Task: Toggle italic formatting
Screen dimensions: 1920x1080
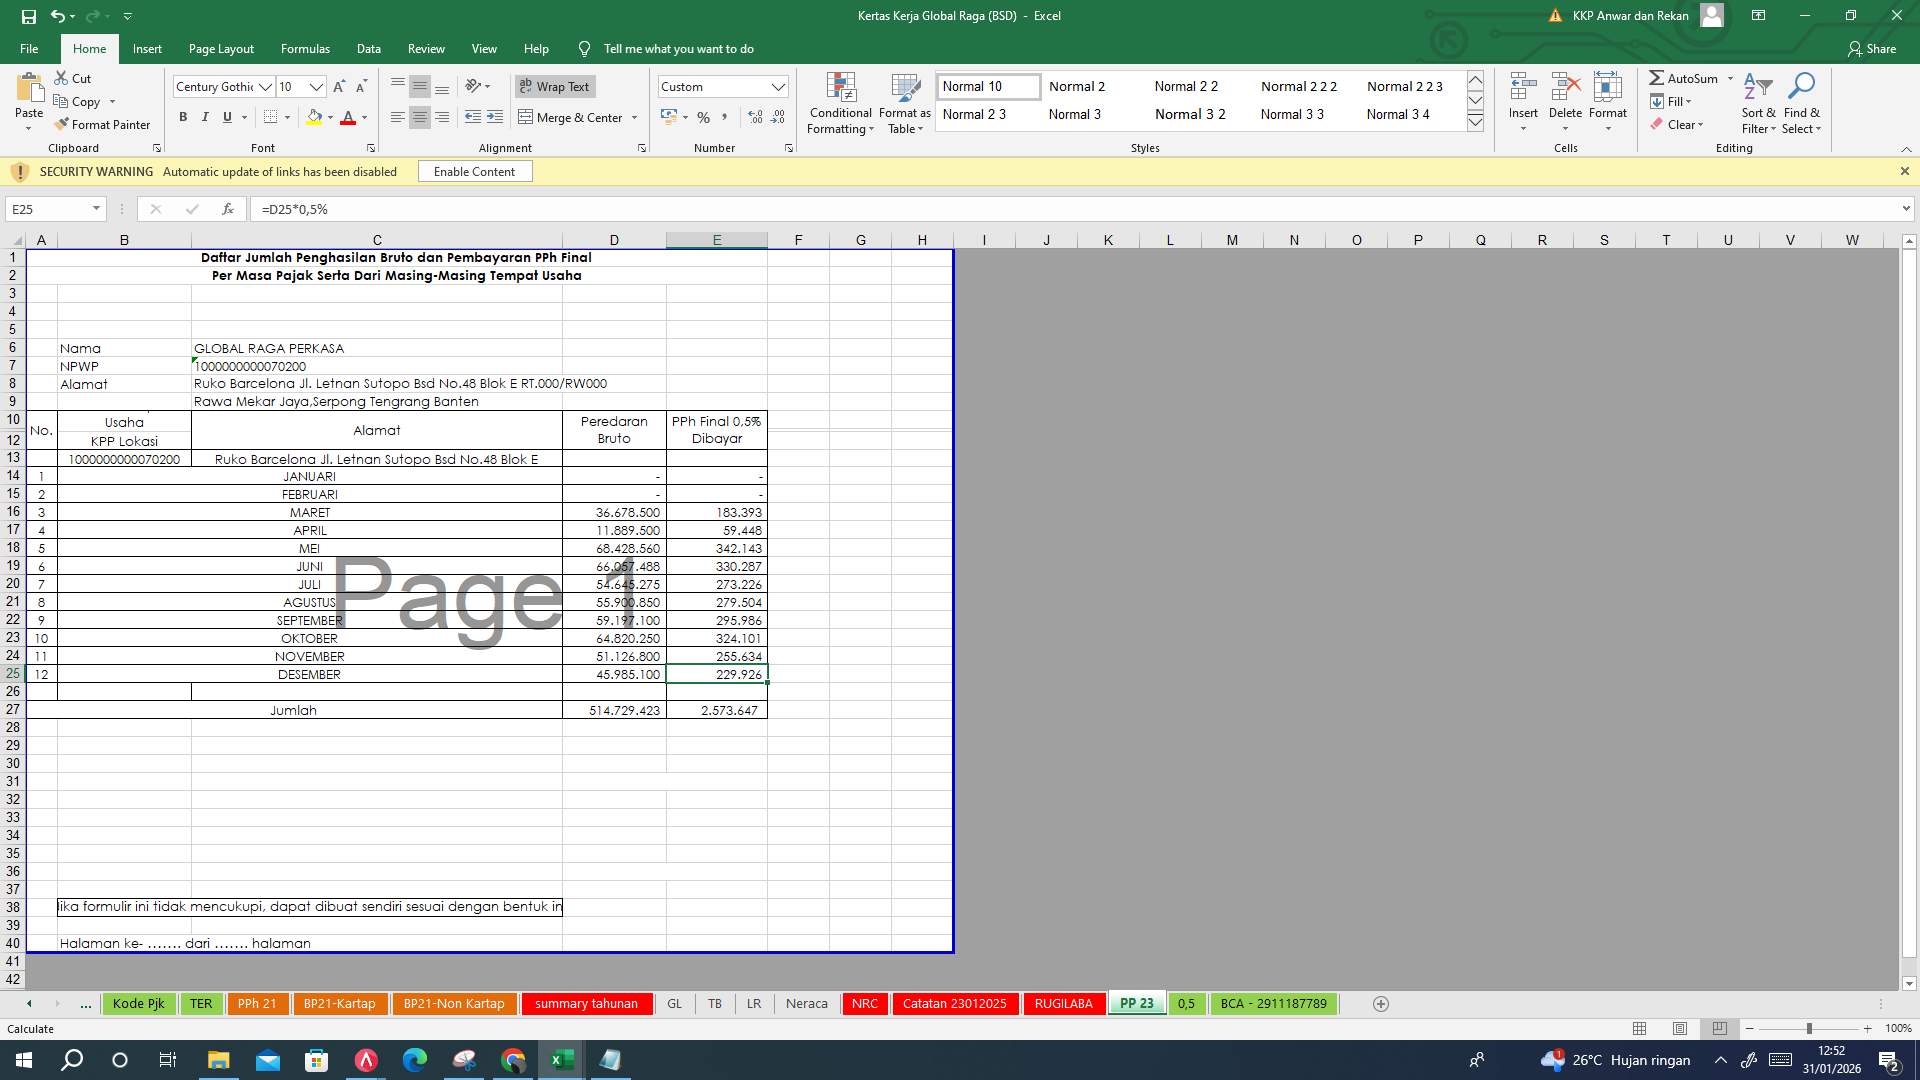Action: 205,117
